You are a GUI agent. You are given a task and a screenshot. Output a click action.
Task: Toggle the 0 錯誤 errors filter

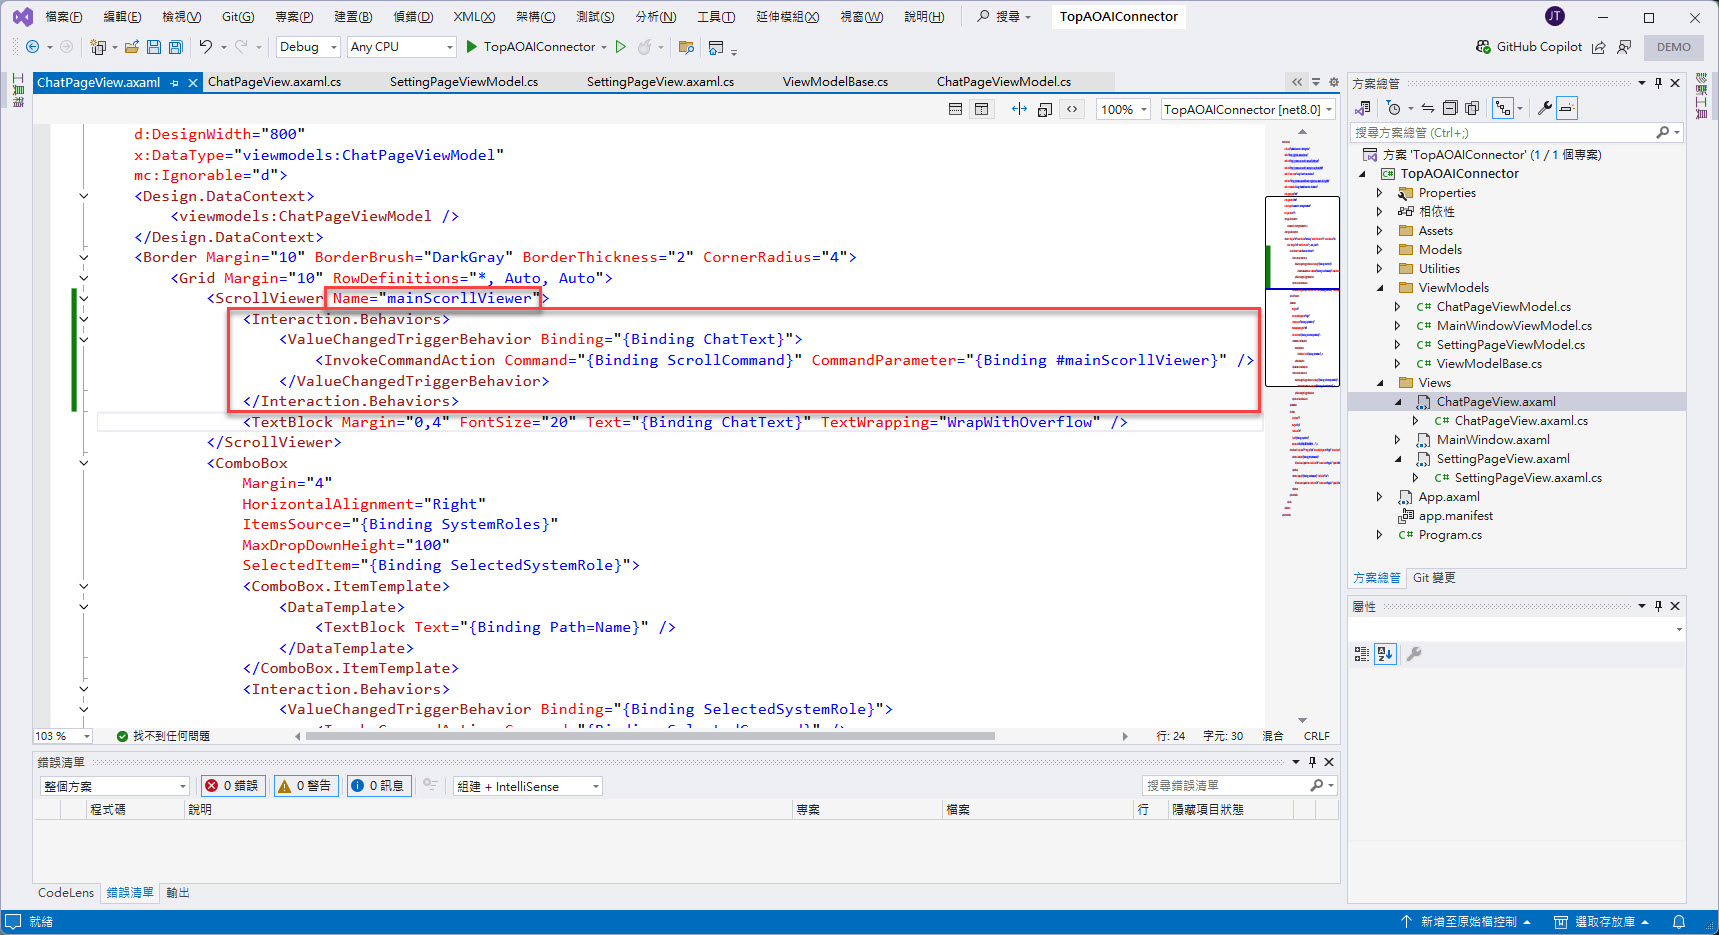click(232, 786)
